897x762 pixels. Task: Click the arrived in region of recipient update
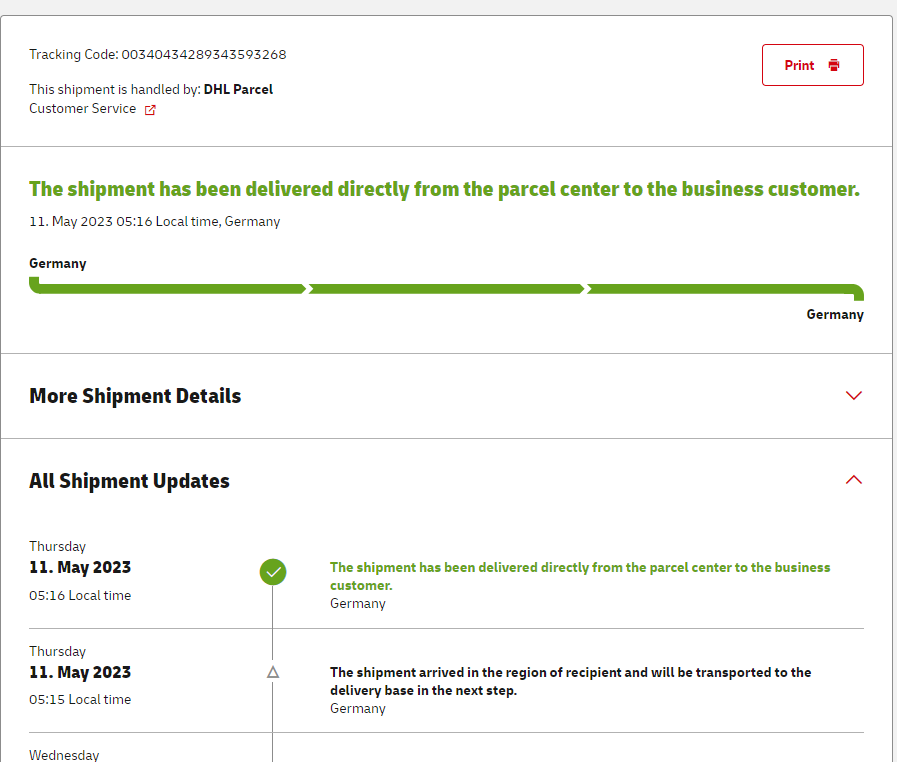[570, 681]
